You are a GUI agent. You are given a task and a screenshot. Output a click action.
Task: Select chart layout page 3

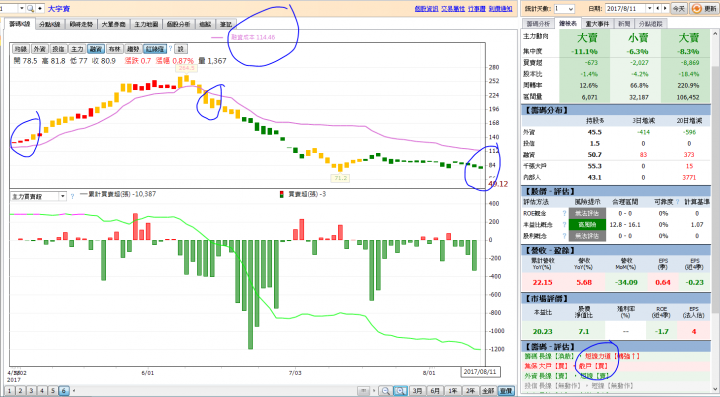(x=31, y=391)
